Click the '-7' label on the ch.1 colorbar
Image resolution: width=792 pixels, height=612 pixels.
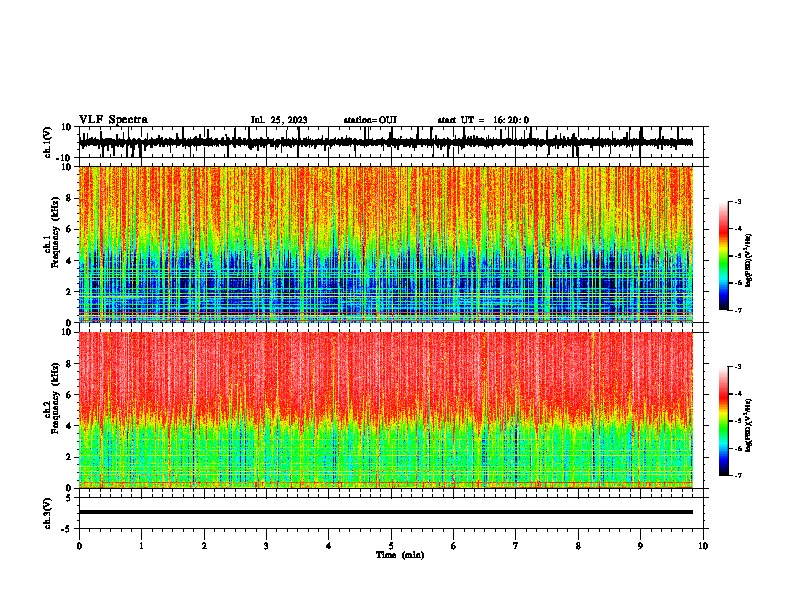click(737, 310)
